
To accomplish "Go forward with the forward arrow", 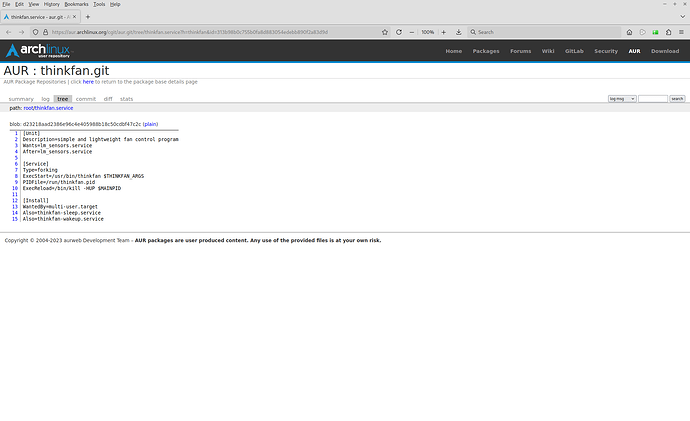I will tap(22, 32).
